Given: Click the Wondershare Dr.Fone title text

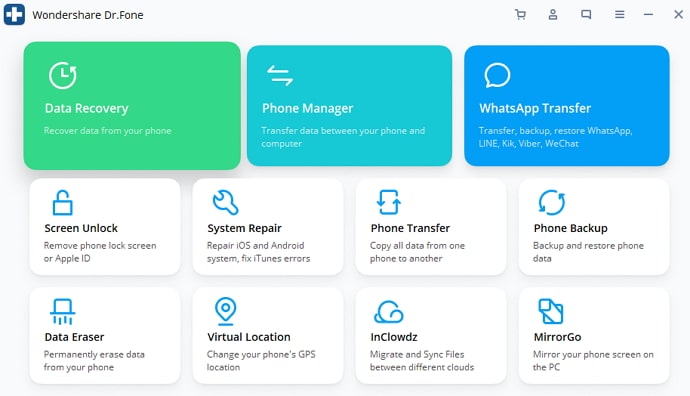Looking at the screenshot, I should pyautogui.click(x=88, y=15).
